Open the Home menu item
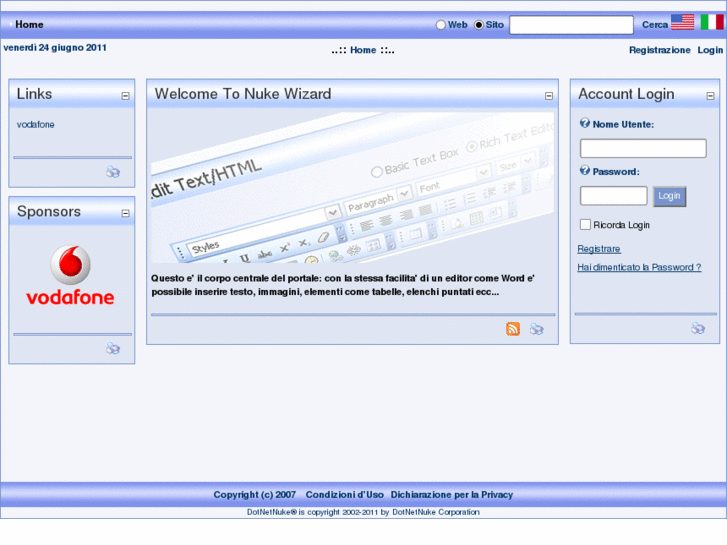 point(29,25)
